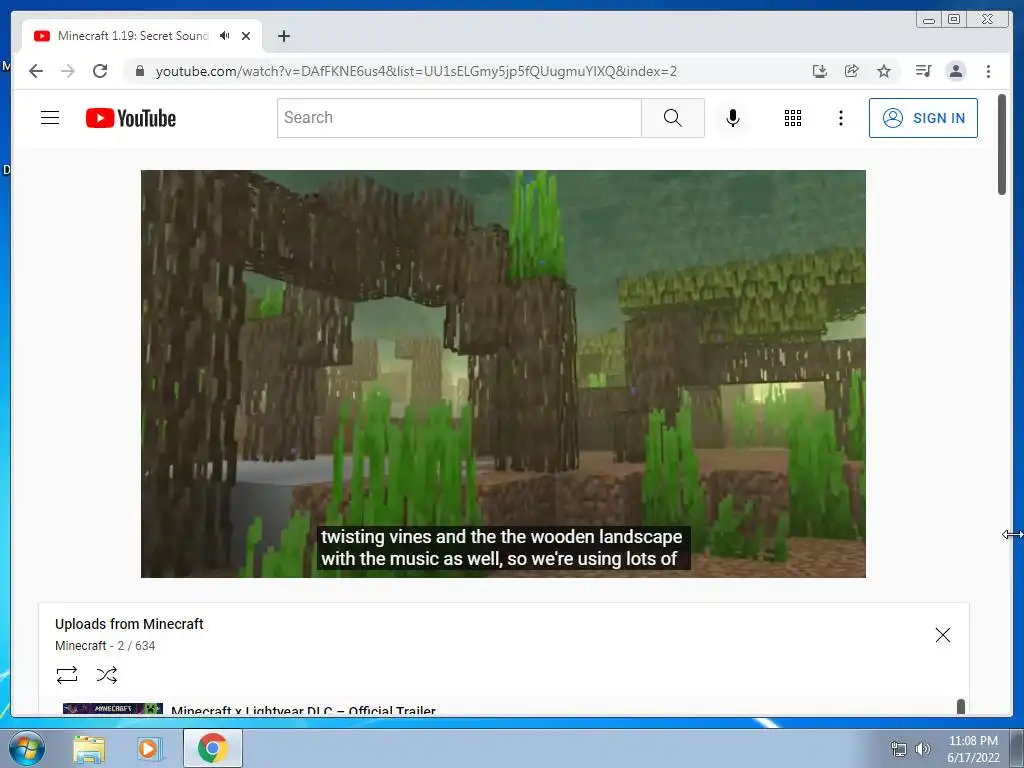This screenshot has width=1024, height=768.
Task: Toggle playlist loop button
Action: (67, 674)
